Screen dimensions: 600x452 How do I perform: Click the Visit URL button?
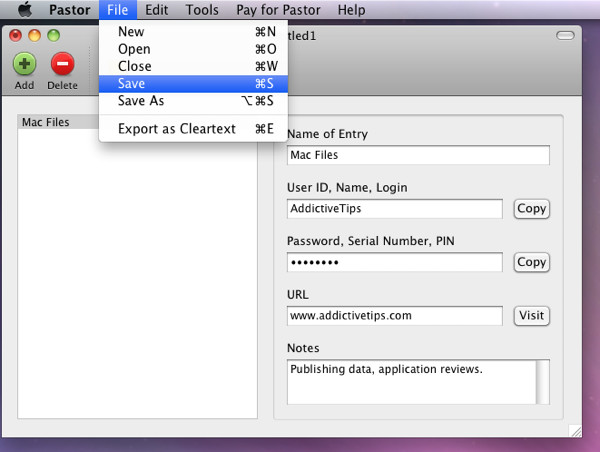coord(532,316)
